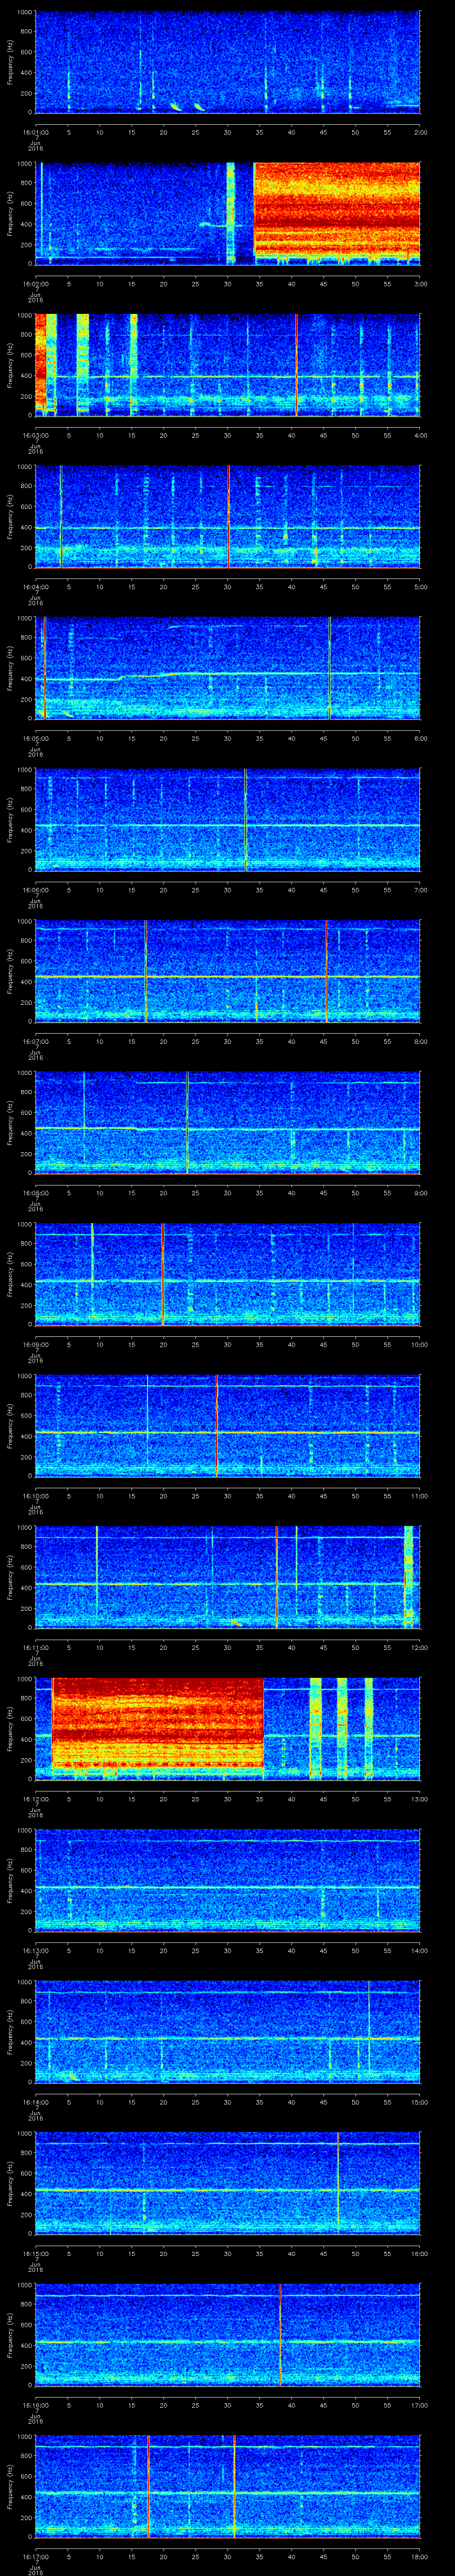This screenshot has width=455, height=2576.
Task: Pick the spectrogram panel beginning 16:04:00
Action: pyautogui.click(x=228, y=516)
